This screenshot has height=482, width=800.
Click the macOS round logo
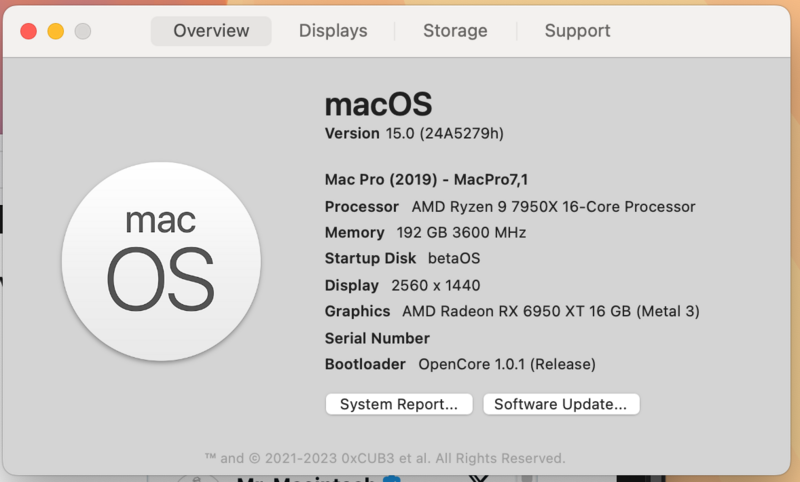pyautogui.click(x=161, y=261)
